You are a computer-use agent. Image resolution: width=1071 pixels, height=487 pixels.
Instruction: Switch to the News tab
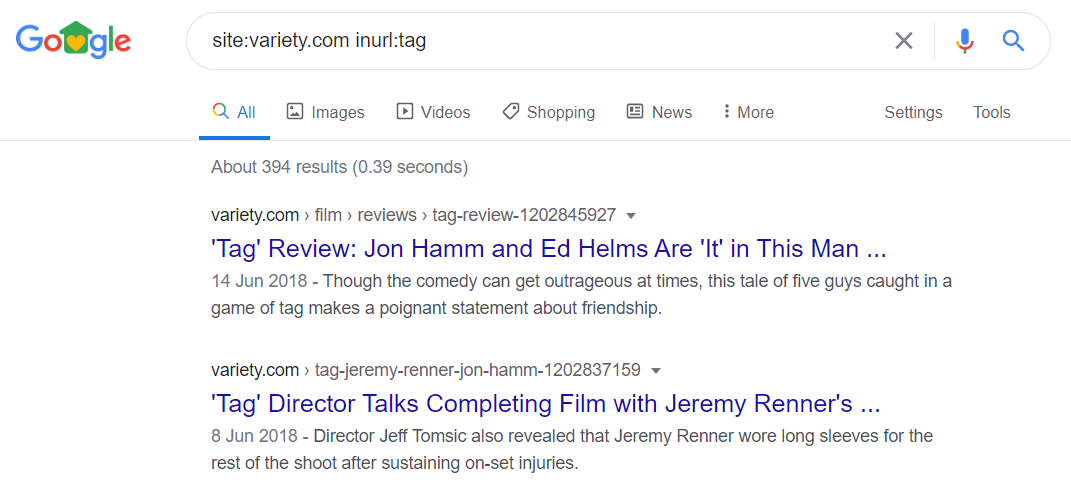659,112
